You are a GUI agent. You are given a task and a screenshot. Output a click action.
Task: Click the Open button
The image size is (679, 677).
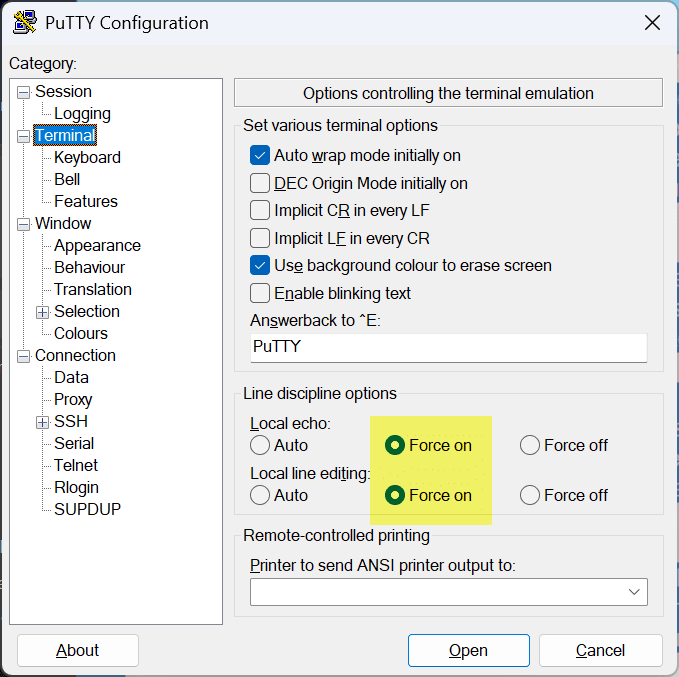pyautogui.click(x=468, y=651)
